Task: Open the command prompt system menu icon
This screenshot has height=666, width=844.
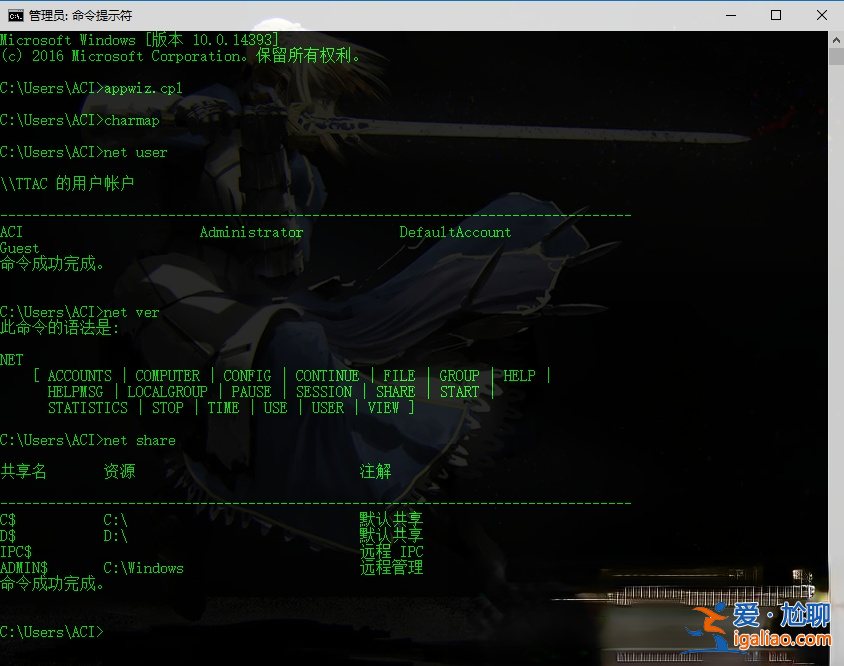Action: click(x=16, y=15)
